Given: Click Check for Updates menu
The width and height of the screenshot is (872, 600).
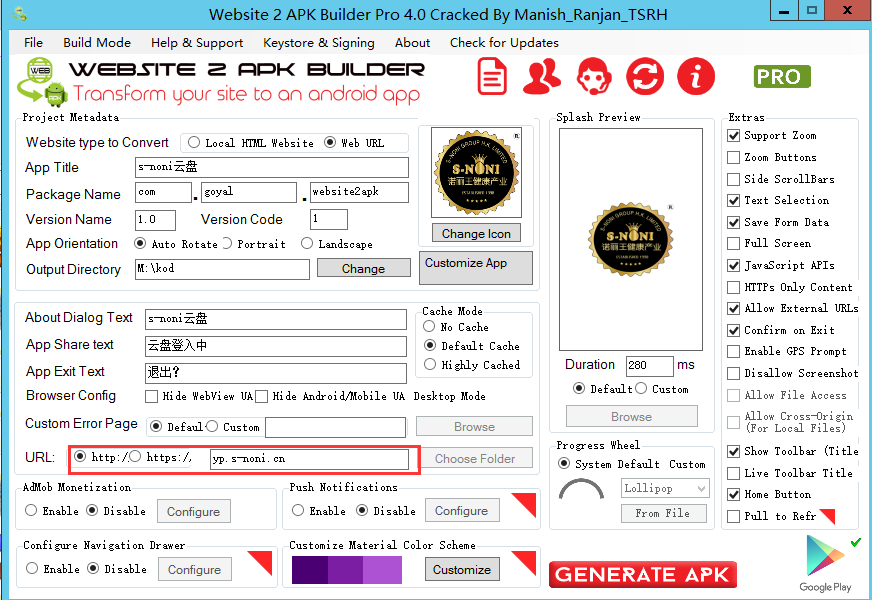Looking at the screenshot, I should (x=504, y=42).
